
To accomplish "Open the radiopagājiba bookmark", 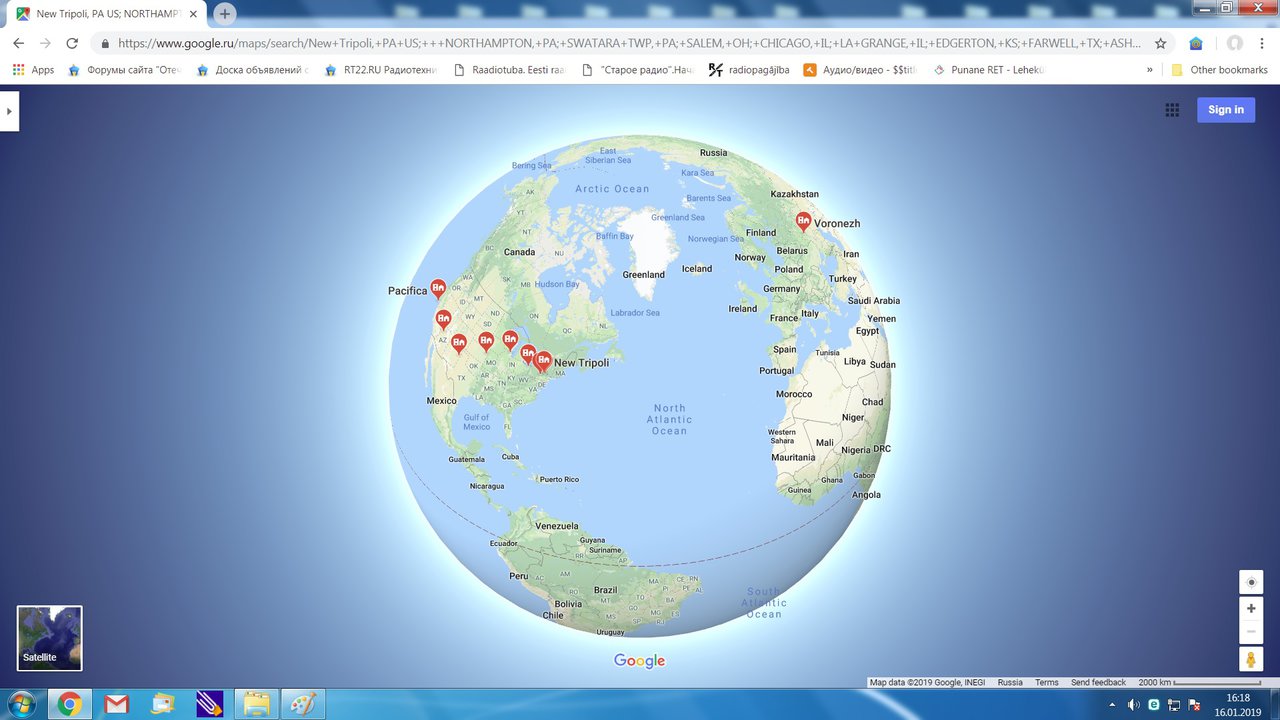I will pyautogui.click(x=749, y=70).
